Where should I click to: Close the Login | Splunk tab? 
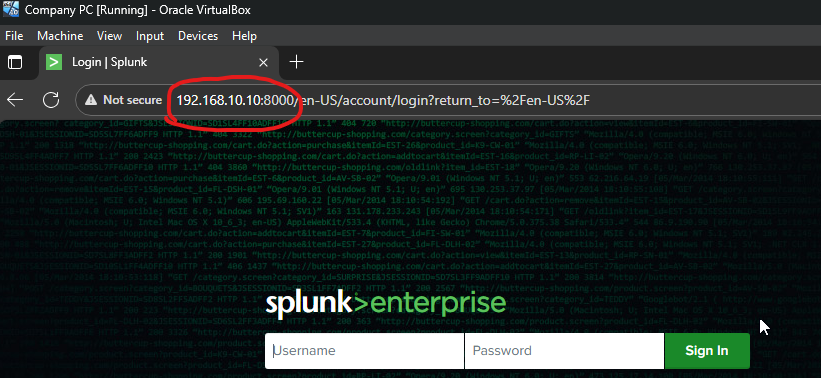(x=263, y=63)
